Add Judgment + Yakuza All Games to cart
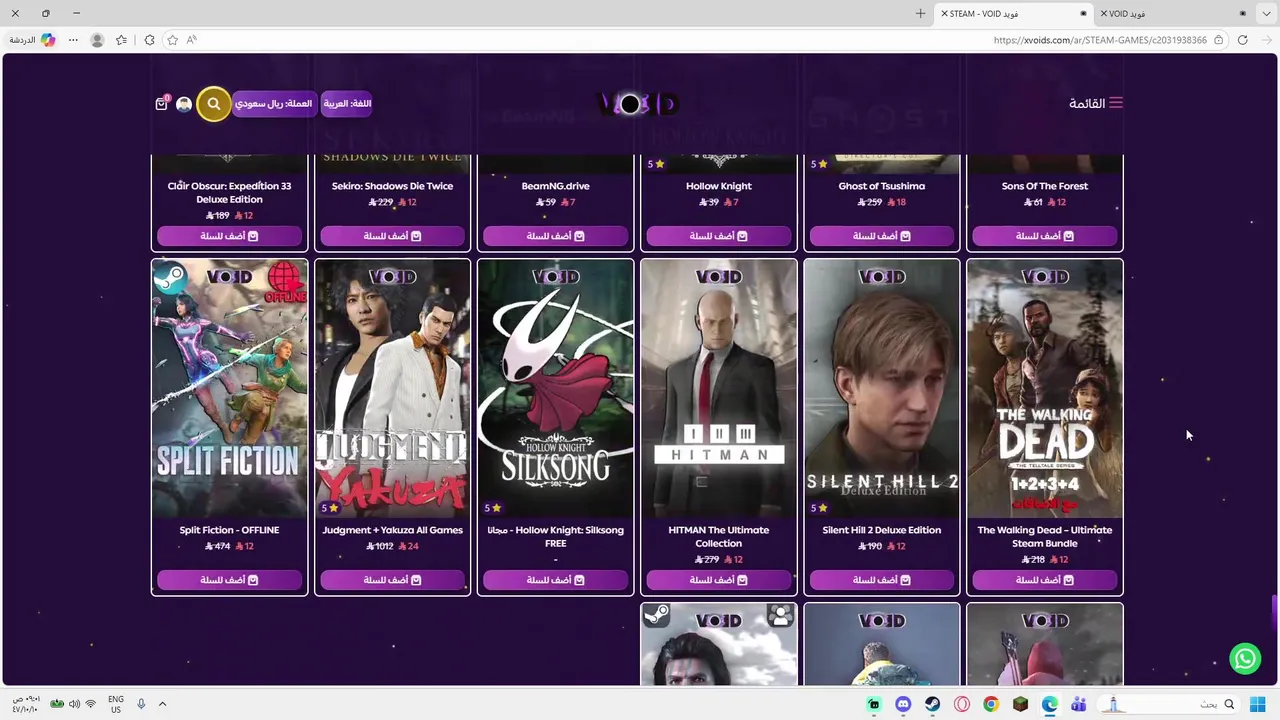Screen dimensions: 1280x720 [x=392, y=580]
